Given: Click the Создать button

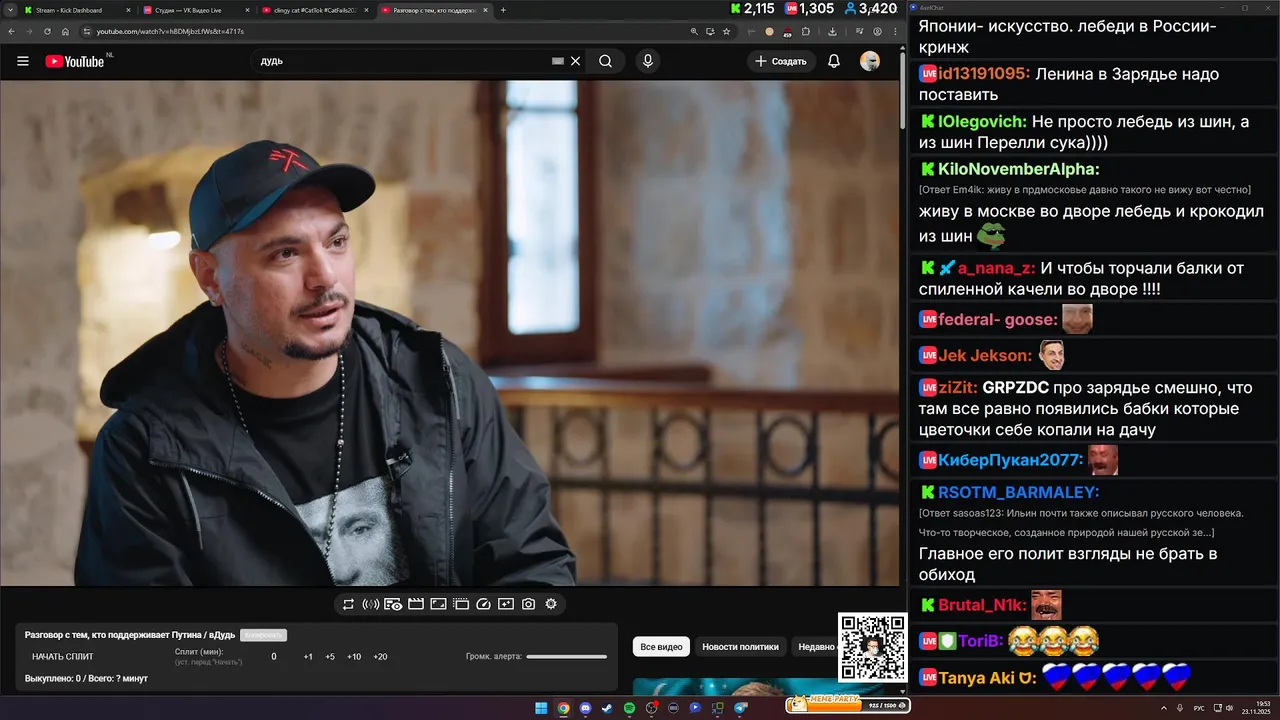Looking at the screenshot, I should (781, 61).
